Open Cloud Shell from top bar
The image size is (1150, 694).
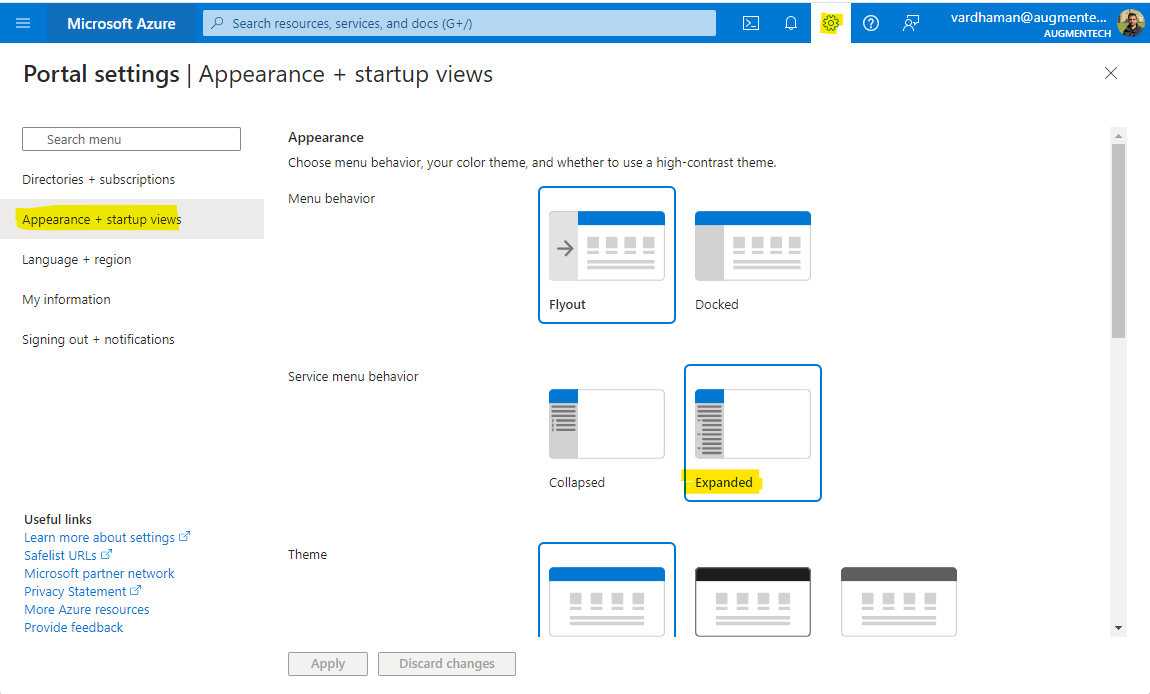click(x=750, y=23)
